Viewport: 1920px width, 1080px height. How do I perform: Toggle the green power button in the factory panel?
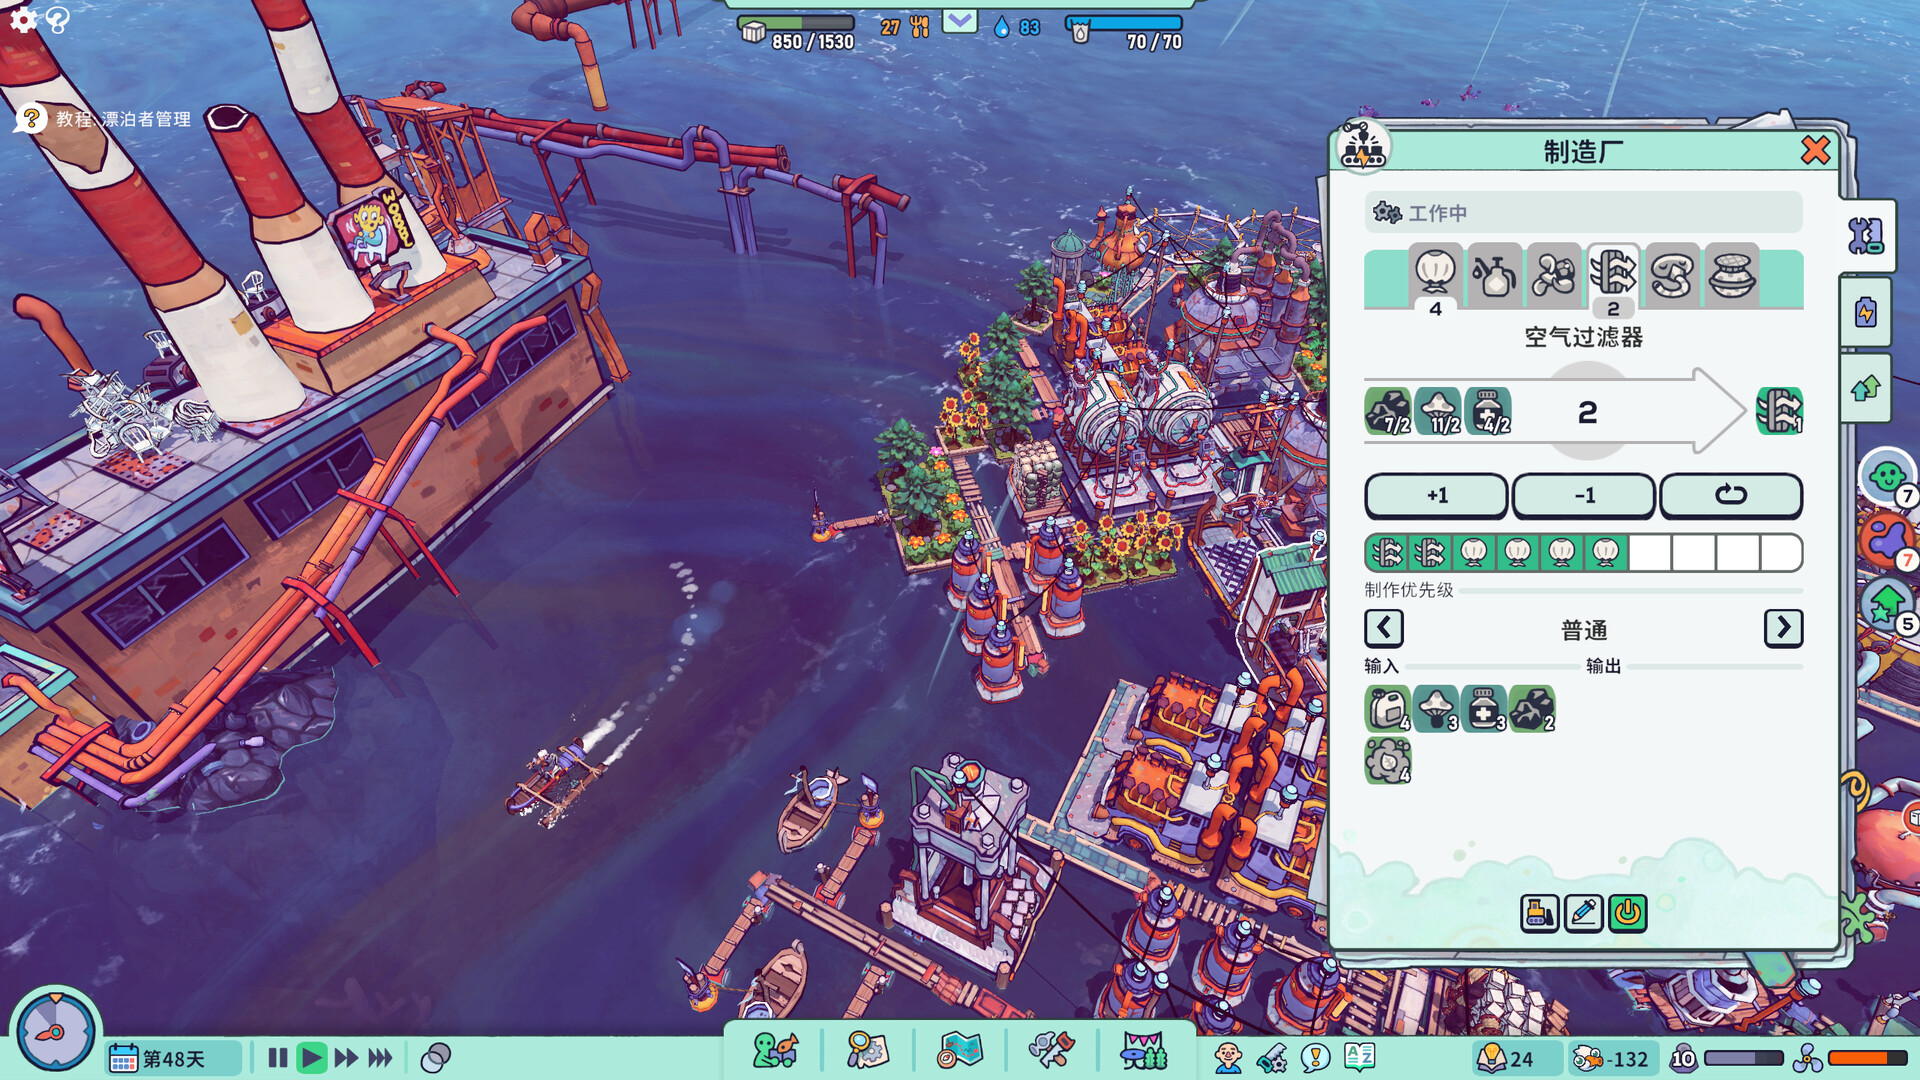coord(1627,913)
